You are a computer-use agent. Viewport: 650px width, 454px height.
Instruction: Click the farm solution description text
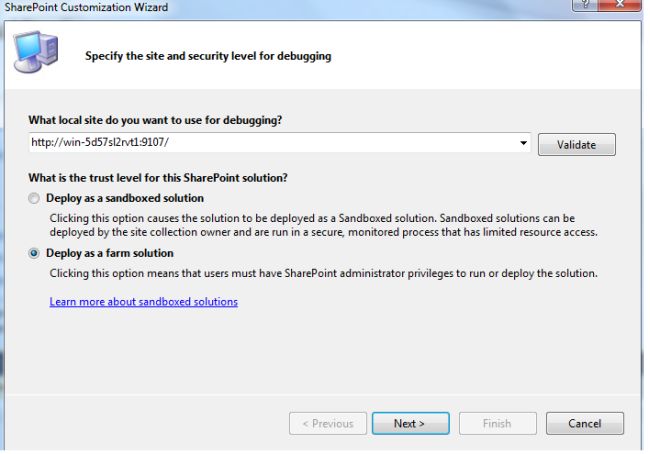point(323,274)
